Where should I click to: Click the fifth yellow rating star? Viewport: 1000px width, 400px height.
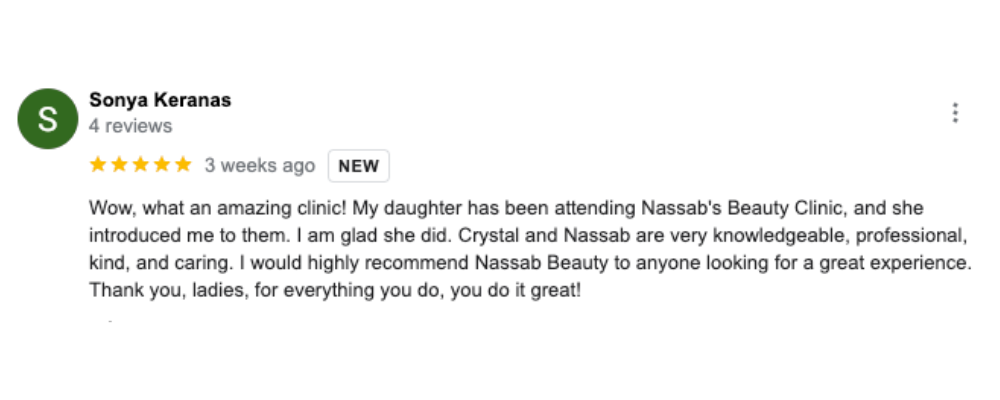click(x=183, y=165)
